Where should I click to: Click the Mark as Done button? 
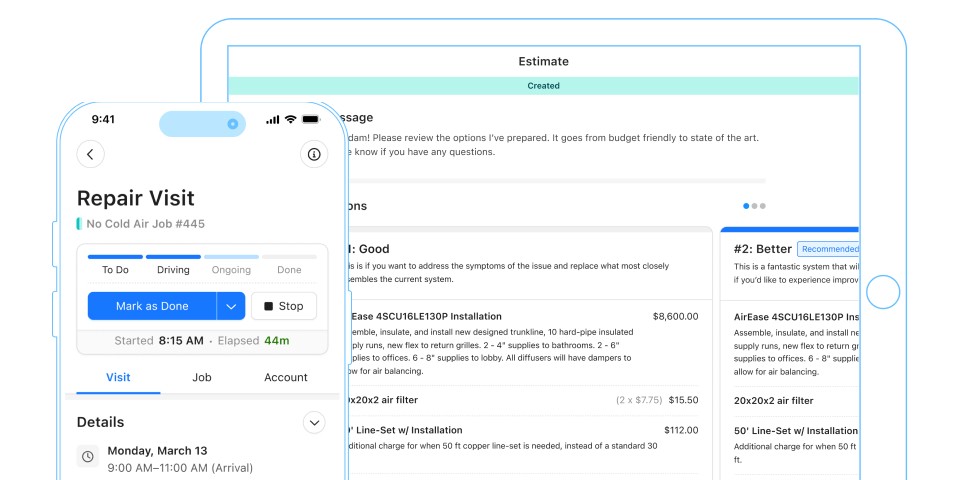152,306
